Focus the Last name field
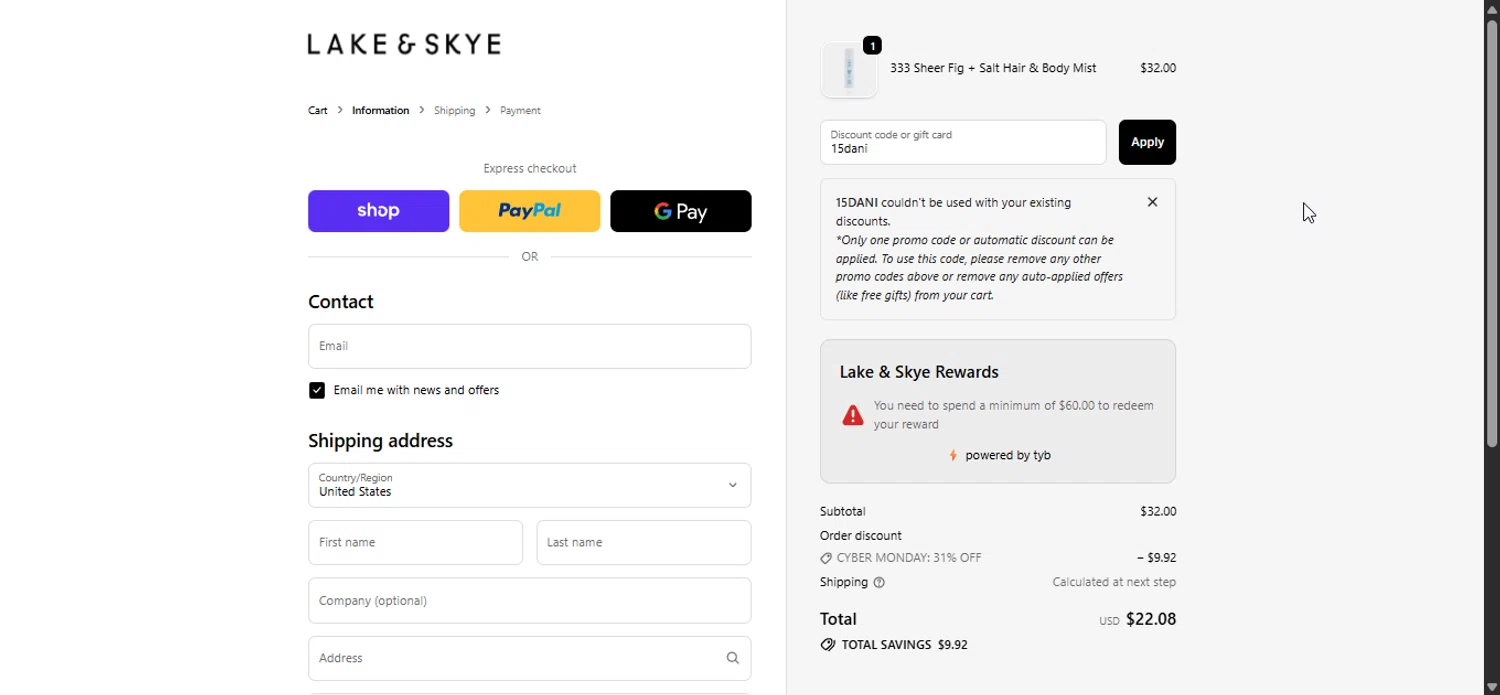Image resolution: width=1500 pixels, height=695 pixels. pyautogui.click(x=644, y=542)
